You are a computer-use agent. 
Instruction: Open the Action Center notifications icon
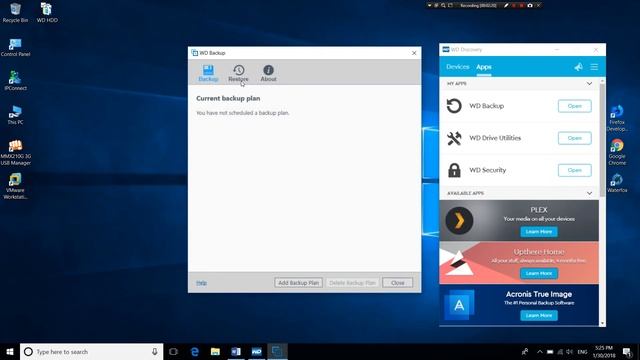tap(627, 351)
